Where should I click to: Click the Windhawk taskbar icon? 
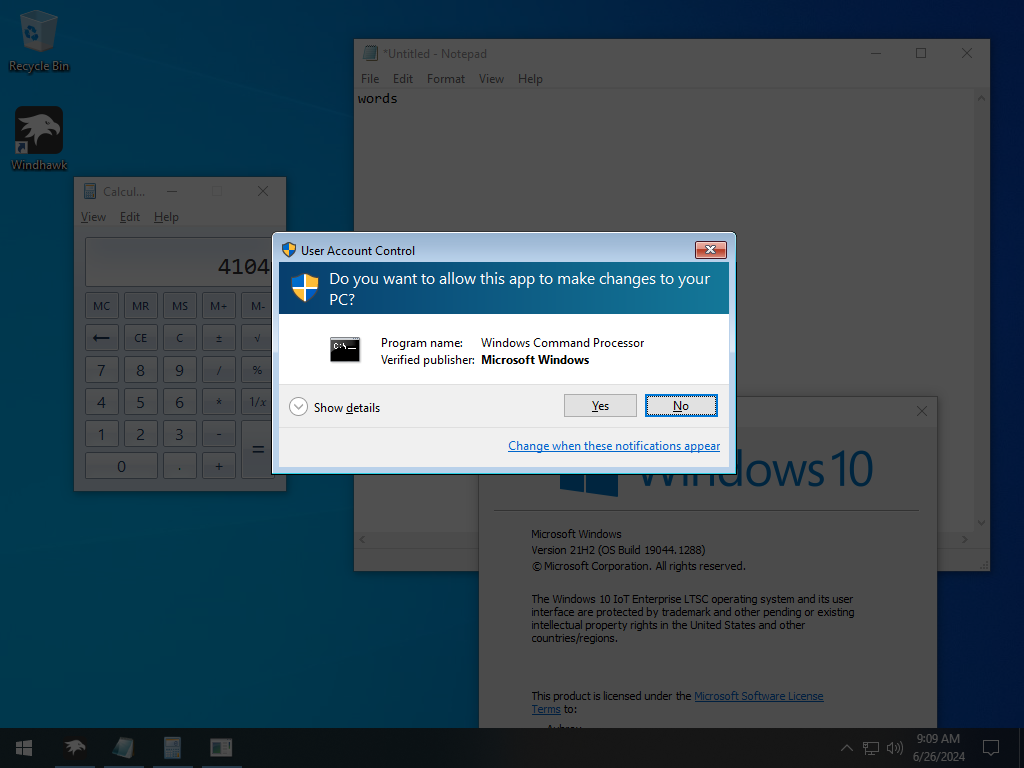pyautogui.click(x=74, y=748)
